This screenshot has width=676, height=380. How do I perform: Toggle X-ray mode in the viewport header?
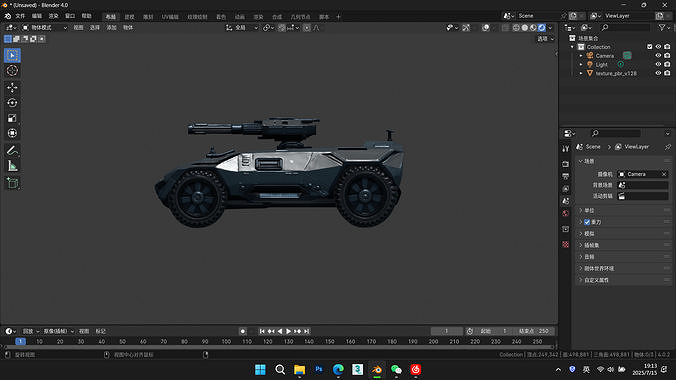point(505,28)
